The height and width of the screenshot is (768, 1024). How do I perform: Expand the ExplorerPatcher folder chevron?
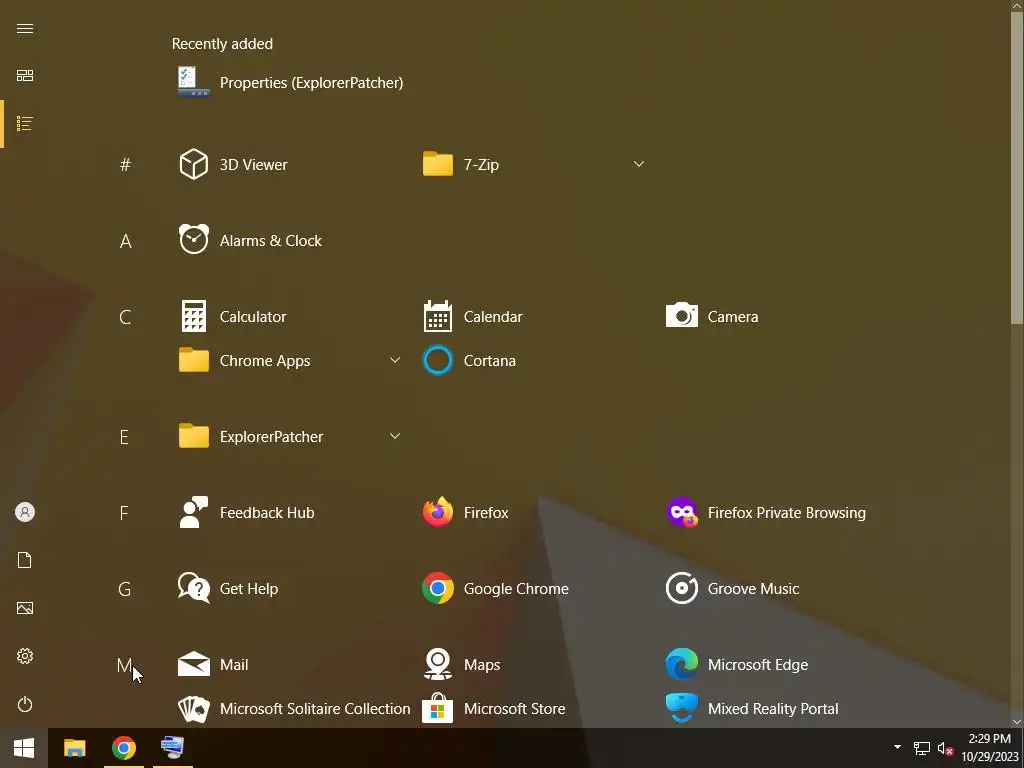tap(394, 436)
